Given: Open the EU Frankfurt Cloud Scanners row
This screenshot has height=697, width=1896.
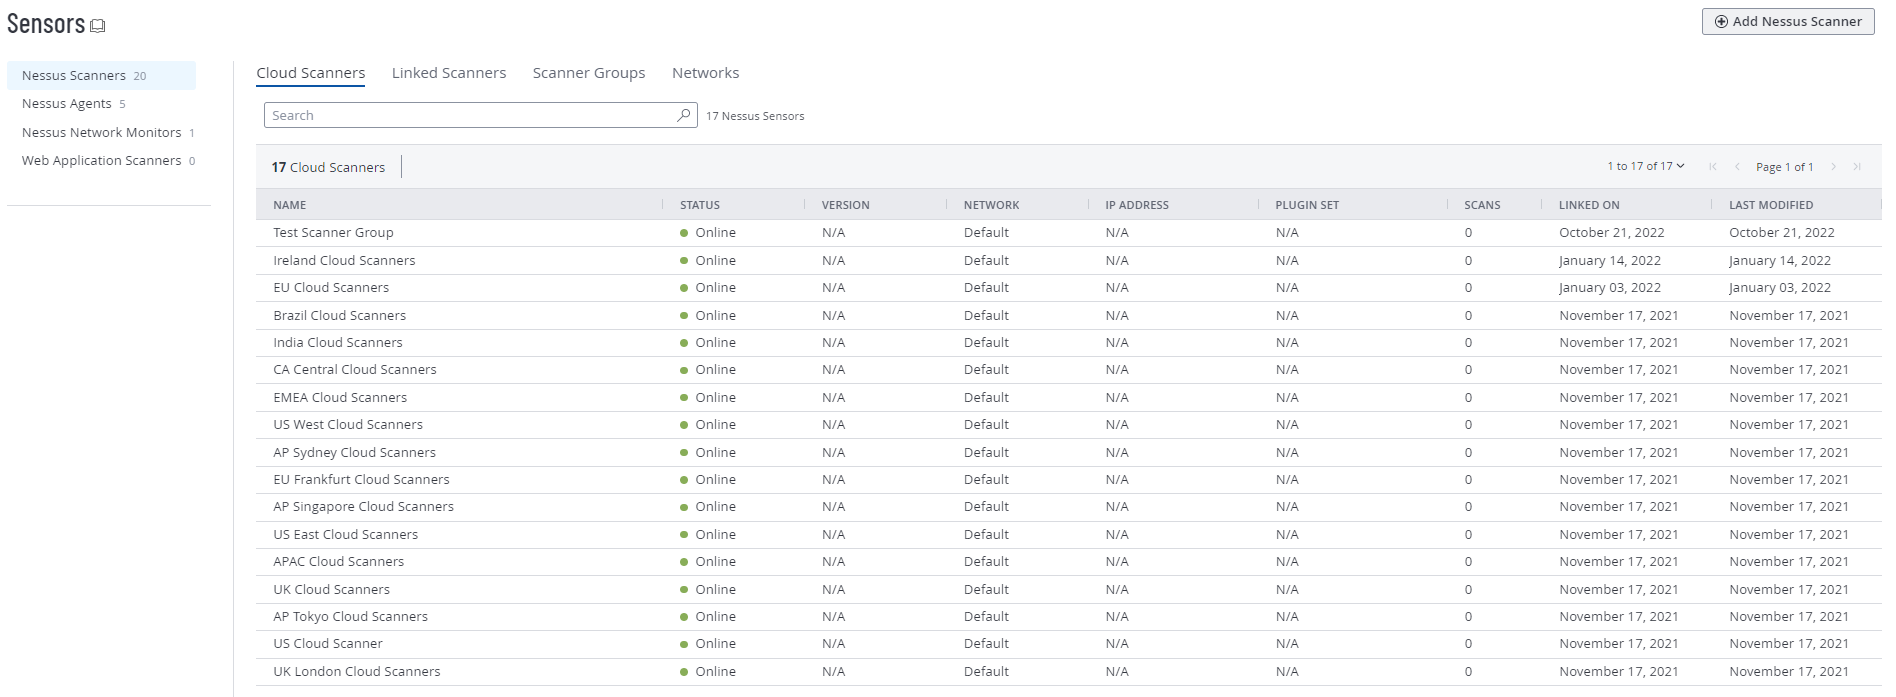Looking at the screenshot, I should (1069, 480).
